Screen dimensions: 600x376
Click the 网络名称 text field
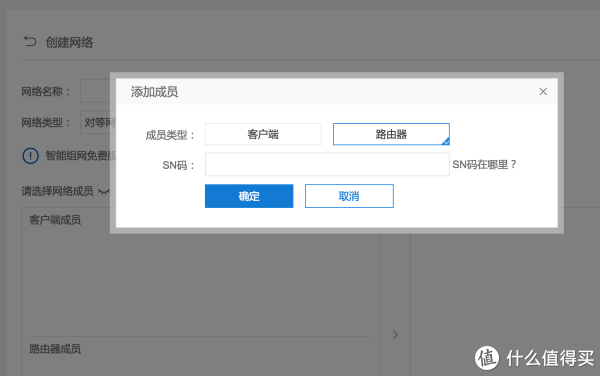[98, 91]
